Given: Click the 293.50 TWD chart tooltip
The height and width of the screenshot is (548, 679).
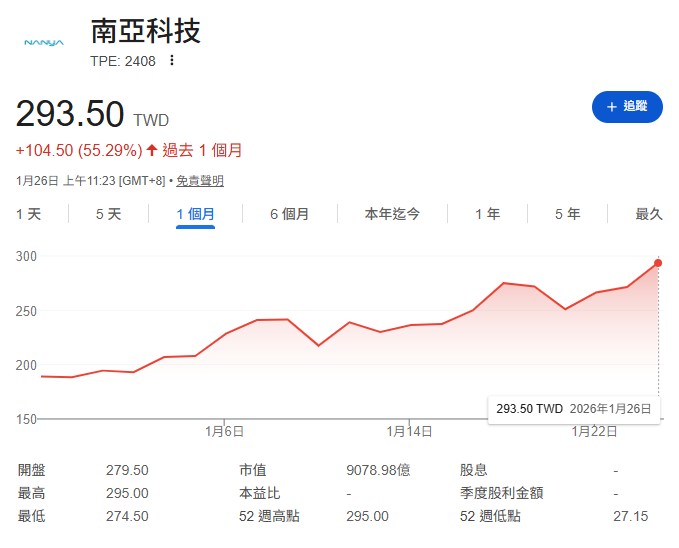Looking at the screenshot, I should [573, 409].
